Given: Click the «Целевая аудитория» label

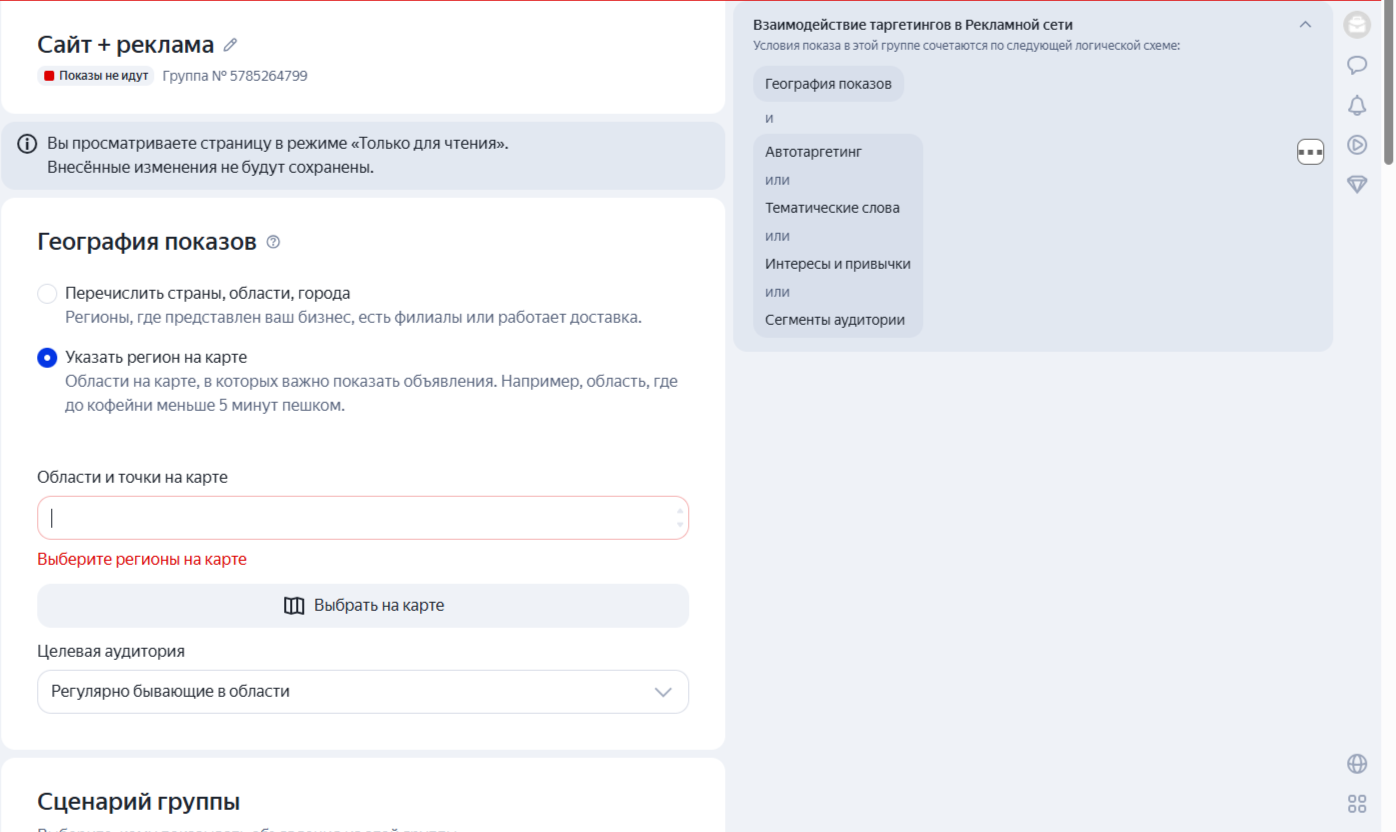Looking at the screenshot, I should tap(111, 651).
